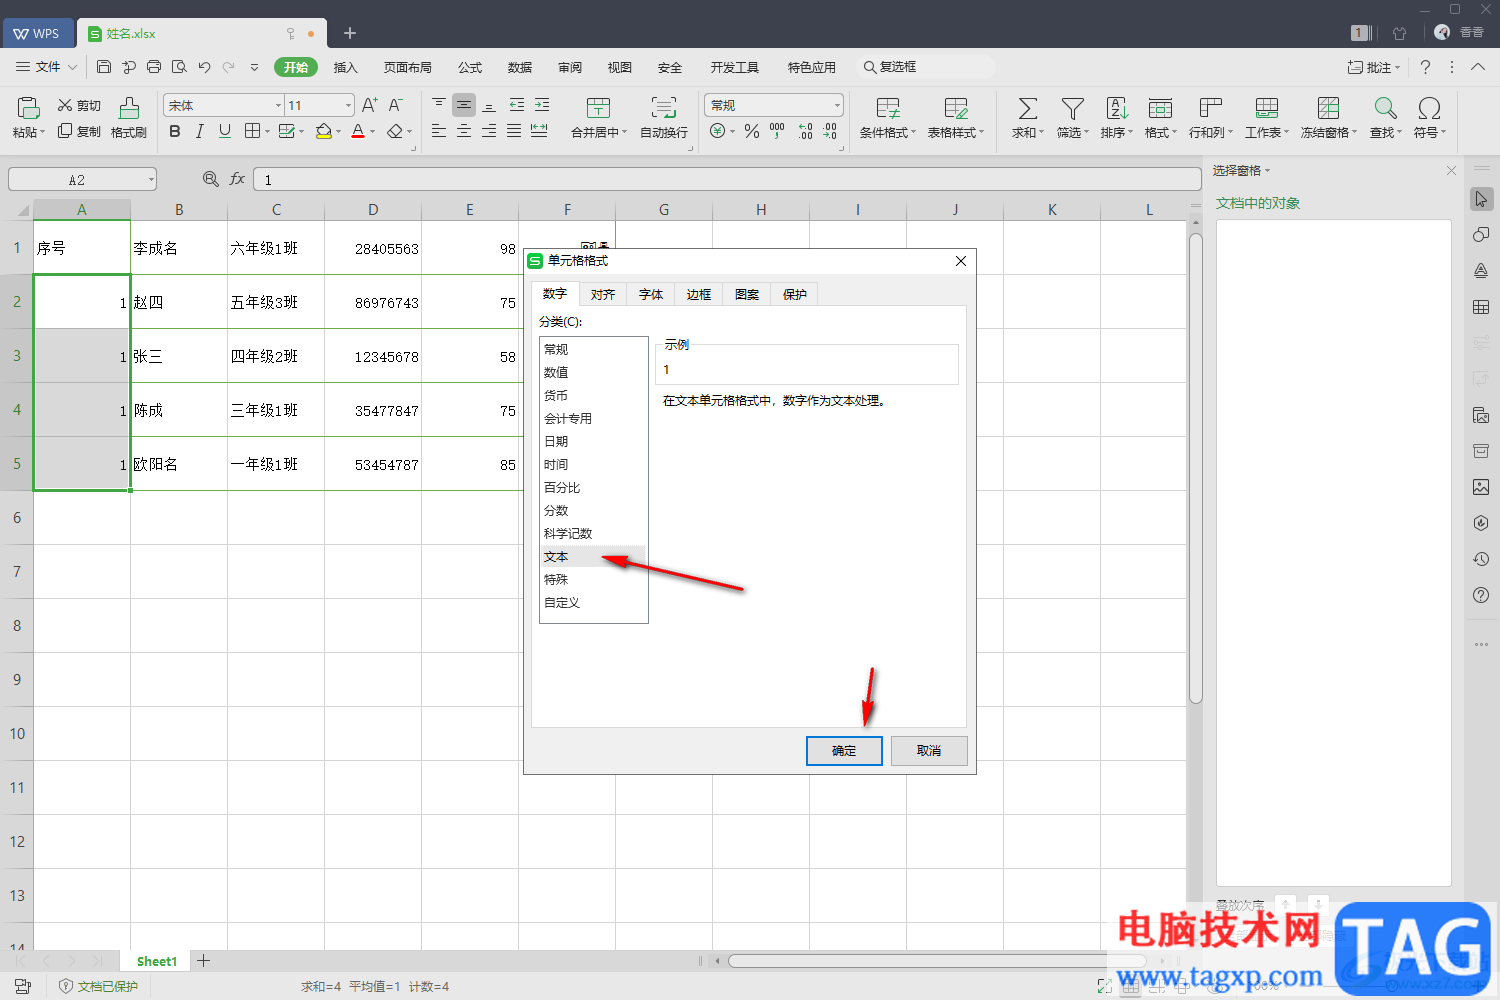The width and height of the screenshot is (1500, 1000).
Task: Add a new sheet with plus button
Action: point(203,961)
